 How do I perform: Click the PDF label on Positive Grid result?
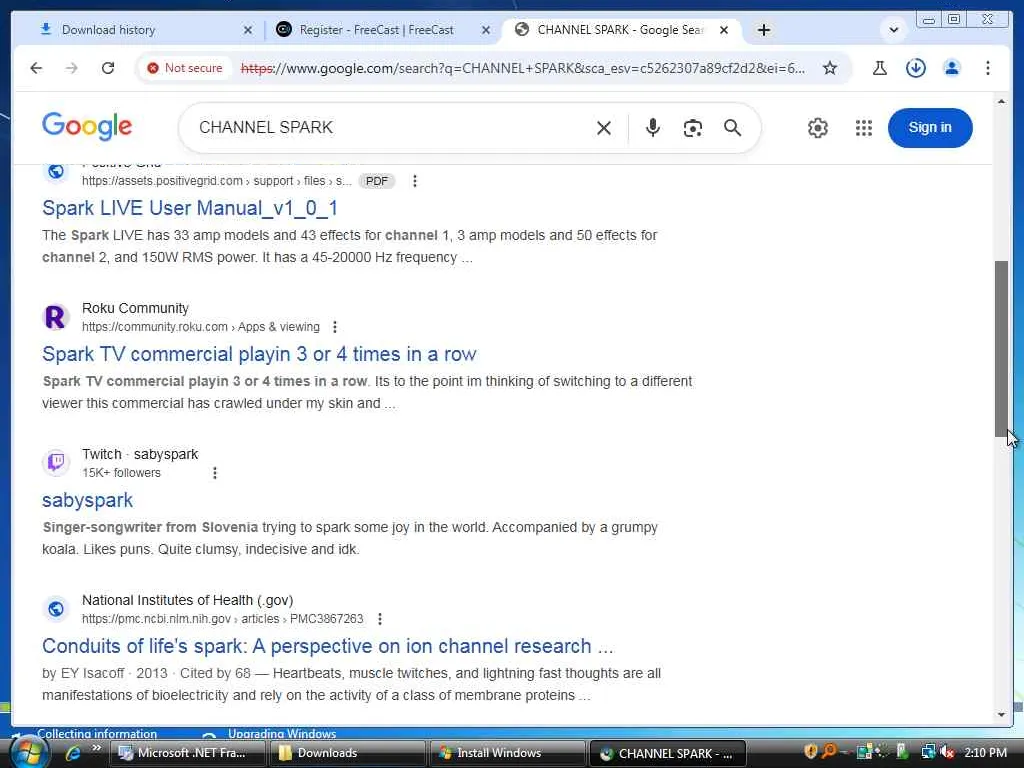coord(377,181)
